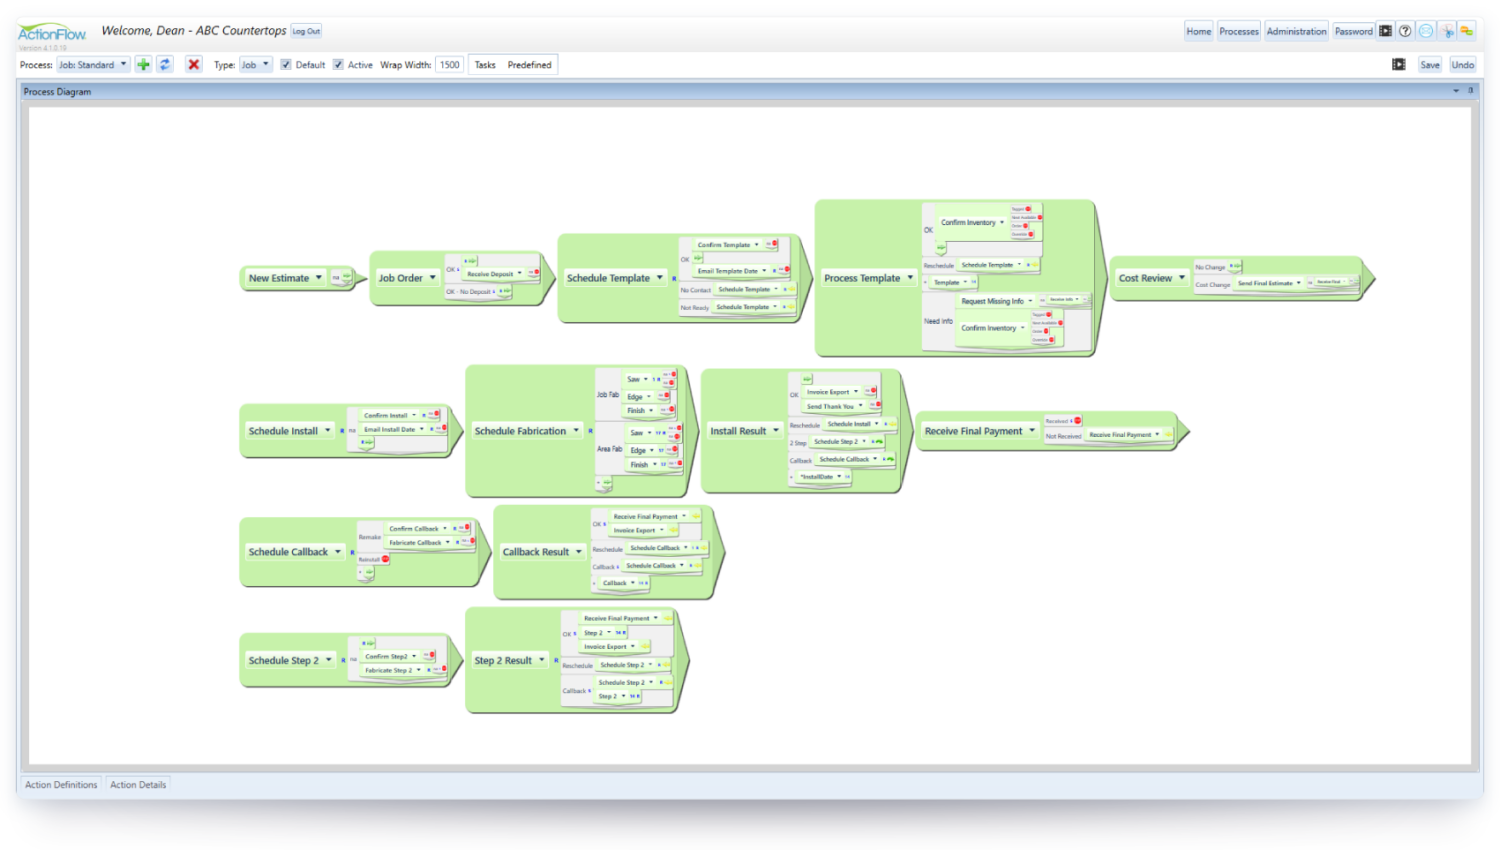Screen dimensions: 1500x850
Task: Open the help video icon near Password
Action: click(x=1386, y=31)
